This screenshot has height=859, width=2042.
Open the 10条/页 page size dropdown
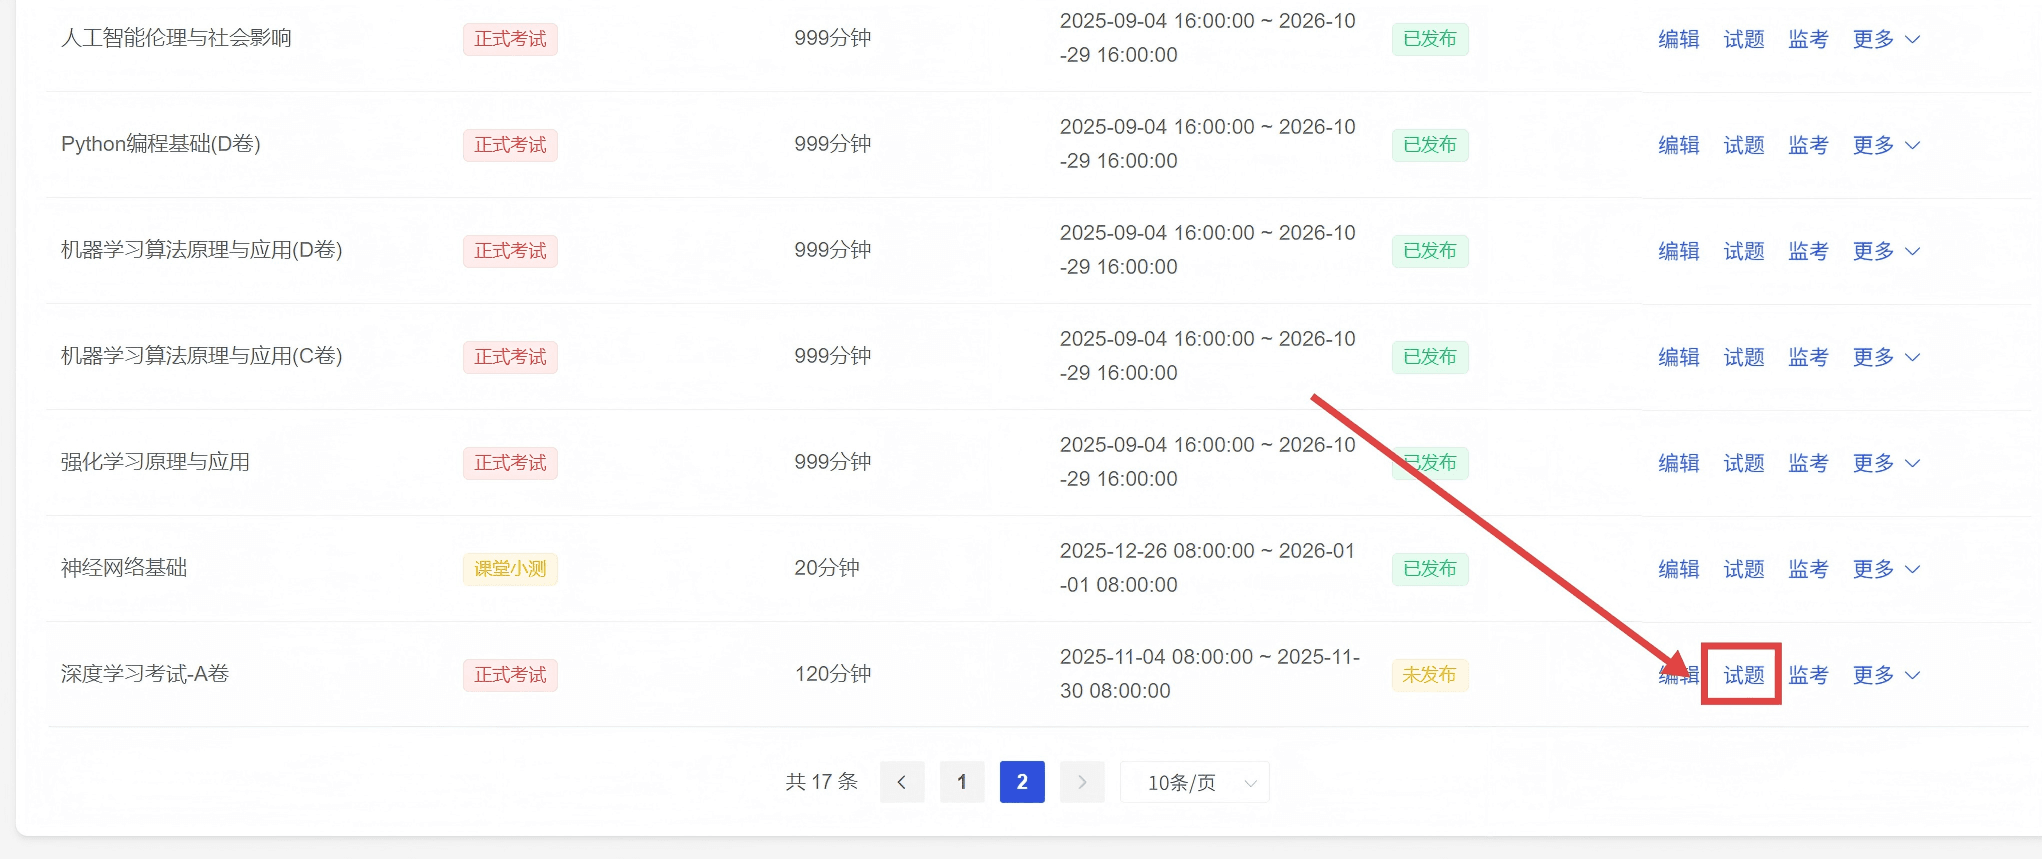(x=1195, y=782)
